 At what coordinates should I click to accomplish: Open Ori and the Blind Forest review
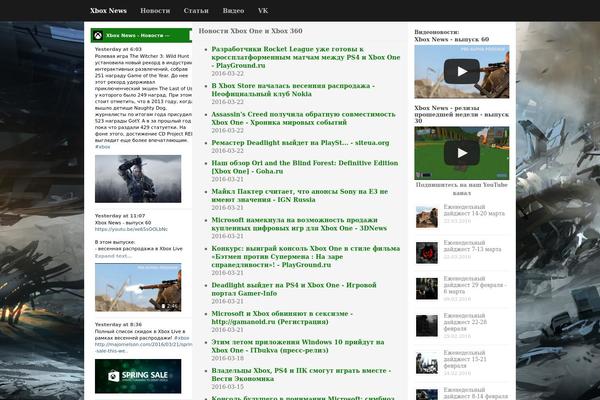click(305, 167)
